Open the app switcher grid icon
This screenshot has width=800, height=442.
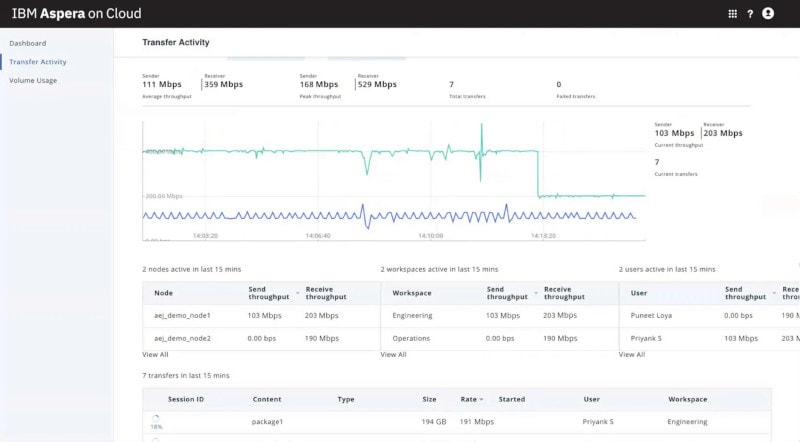(732, 14)
